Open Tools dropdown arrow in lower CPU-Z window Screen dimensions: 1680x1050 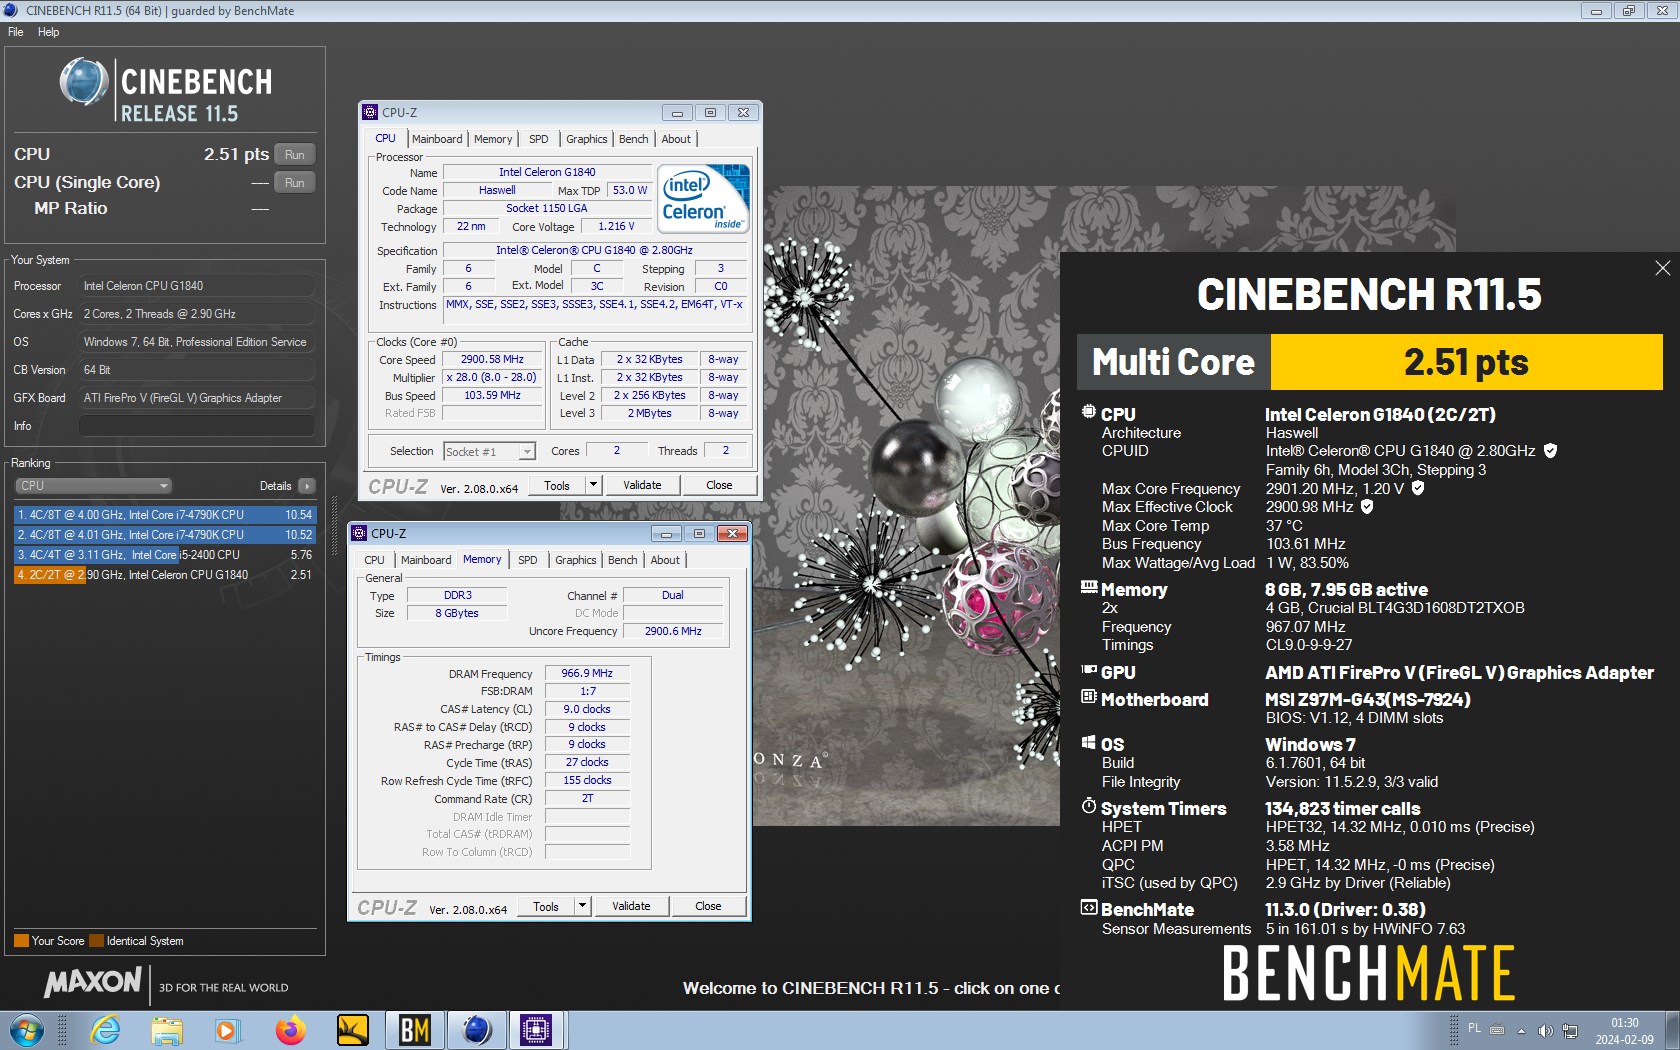pyautogui.click(x=582, y=906)
